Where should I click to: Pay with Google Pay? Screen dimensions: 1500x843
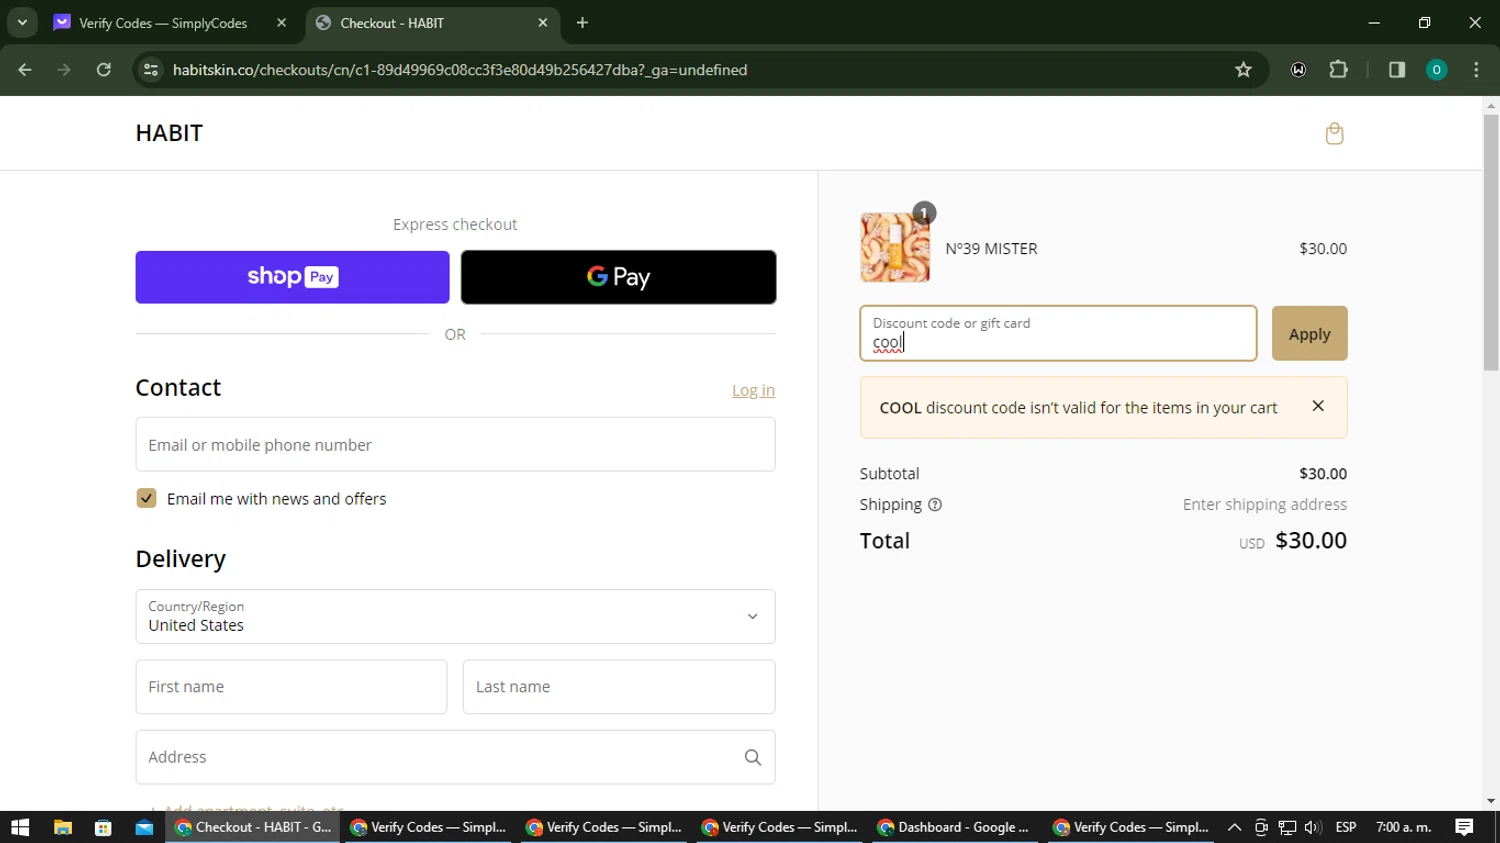click(x=618, y=277)
